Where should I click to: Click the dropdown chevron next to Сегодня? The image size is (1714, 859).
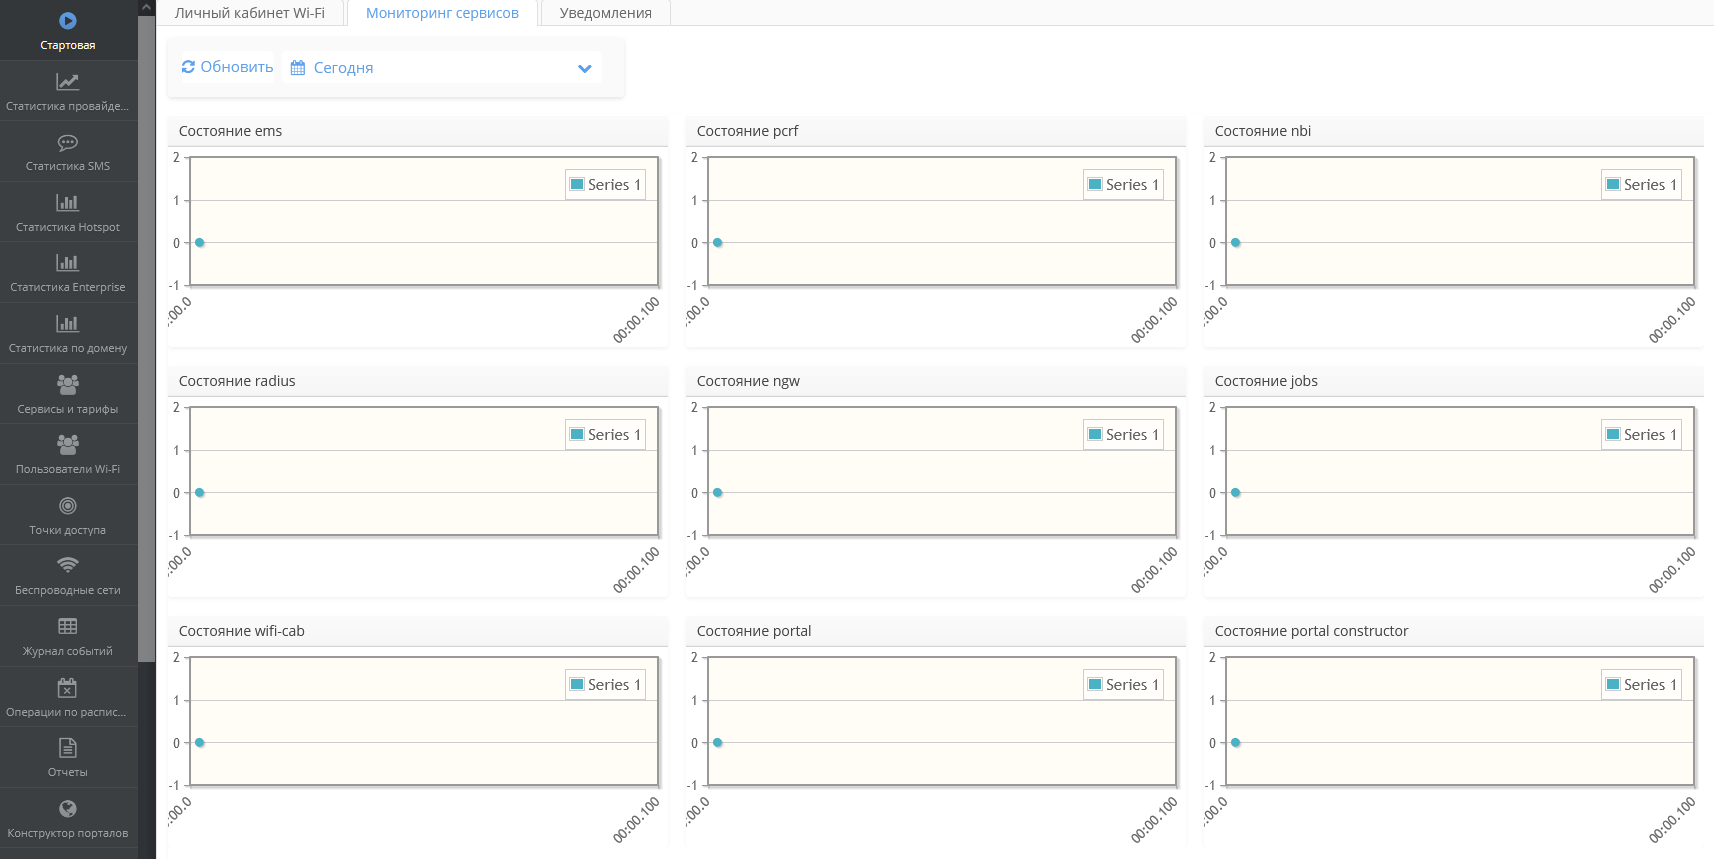(x=585, y=68)
